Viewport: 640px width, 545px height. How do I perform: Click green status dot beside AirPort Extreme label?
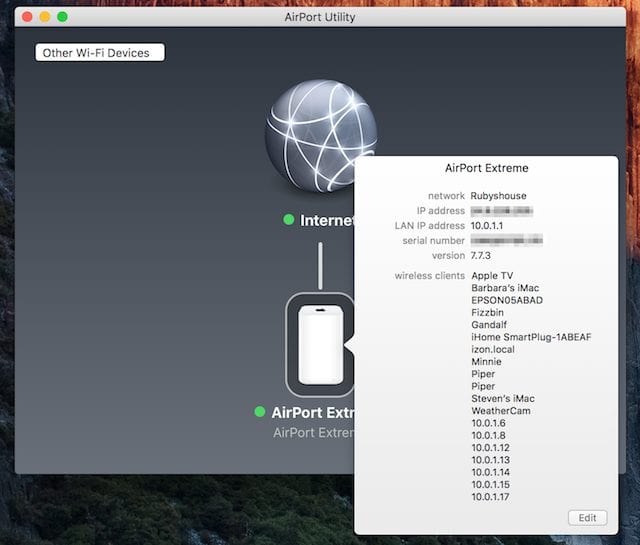pyautogui.click(x=260, y=412)
